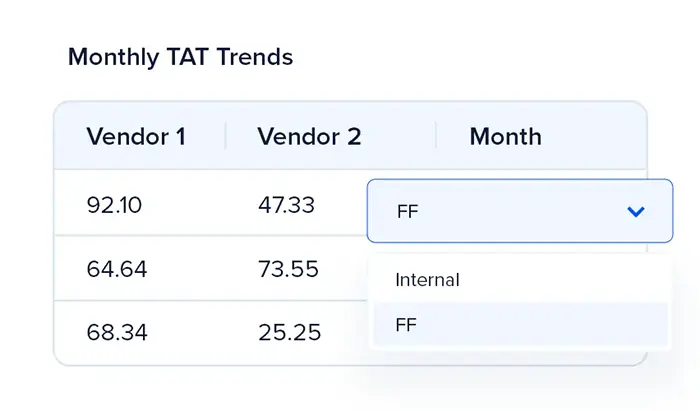Pick the 25.25 cell in Vendor 2

(x=289, y=331)
